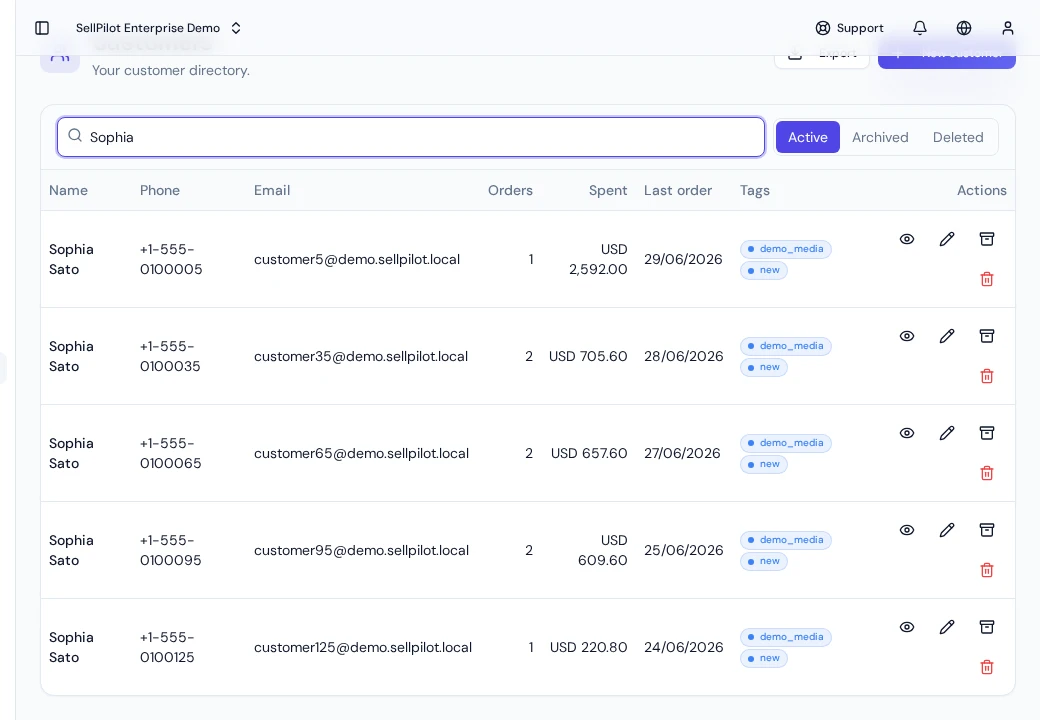The height and width of the screenshot is (720, 1040).
Task: Click the search magnifier icon
Action: coord(75,136)
